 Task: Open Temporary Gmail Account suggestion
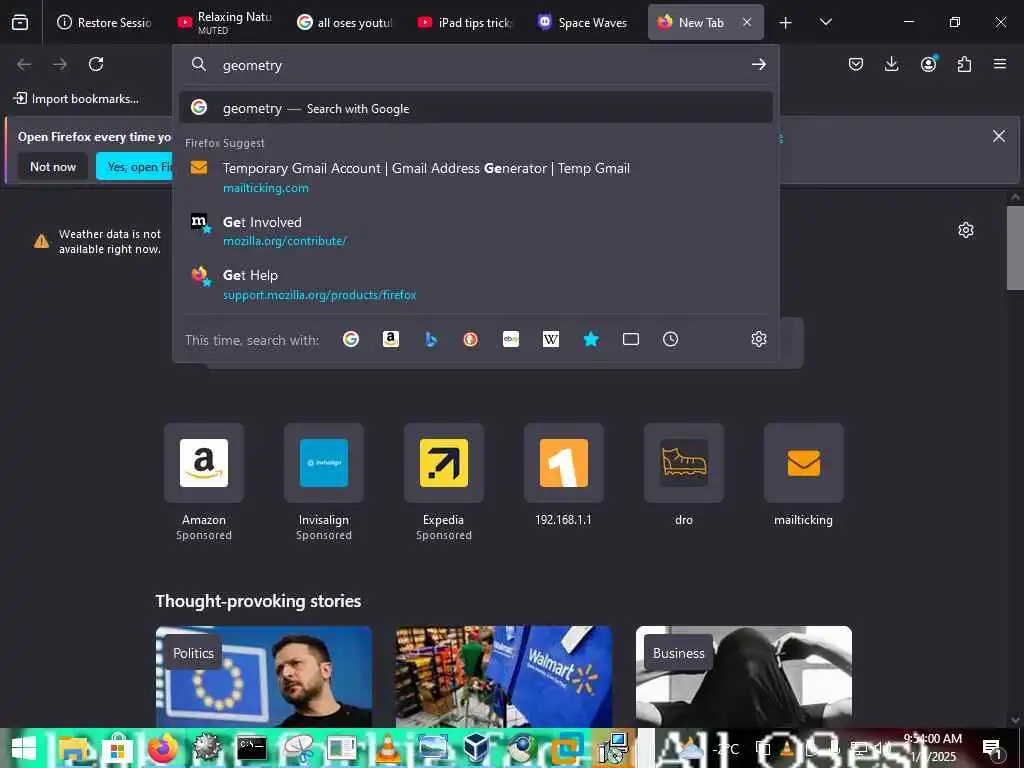point(475,177)
